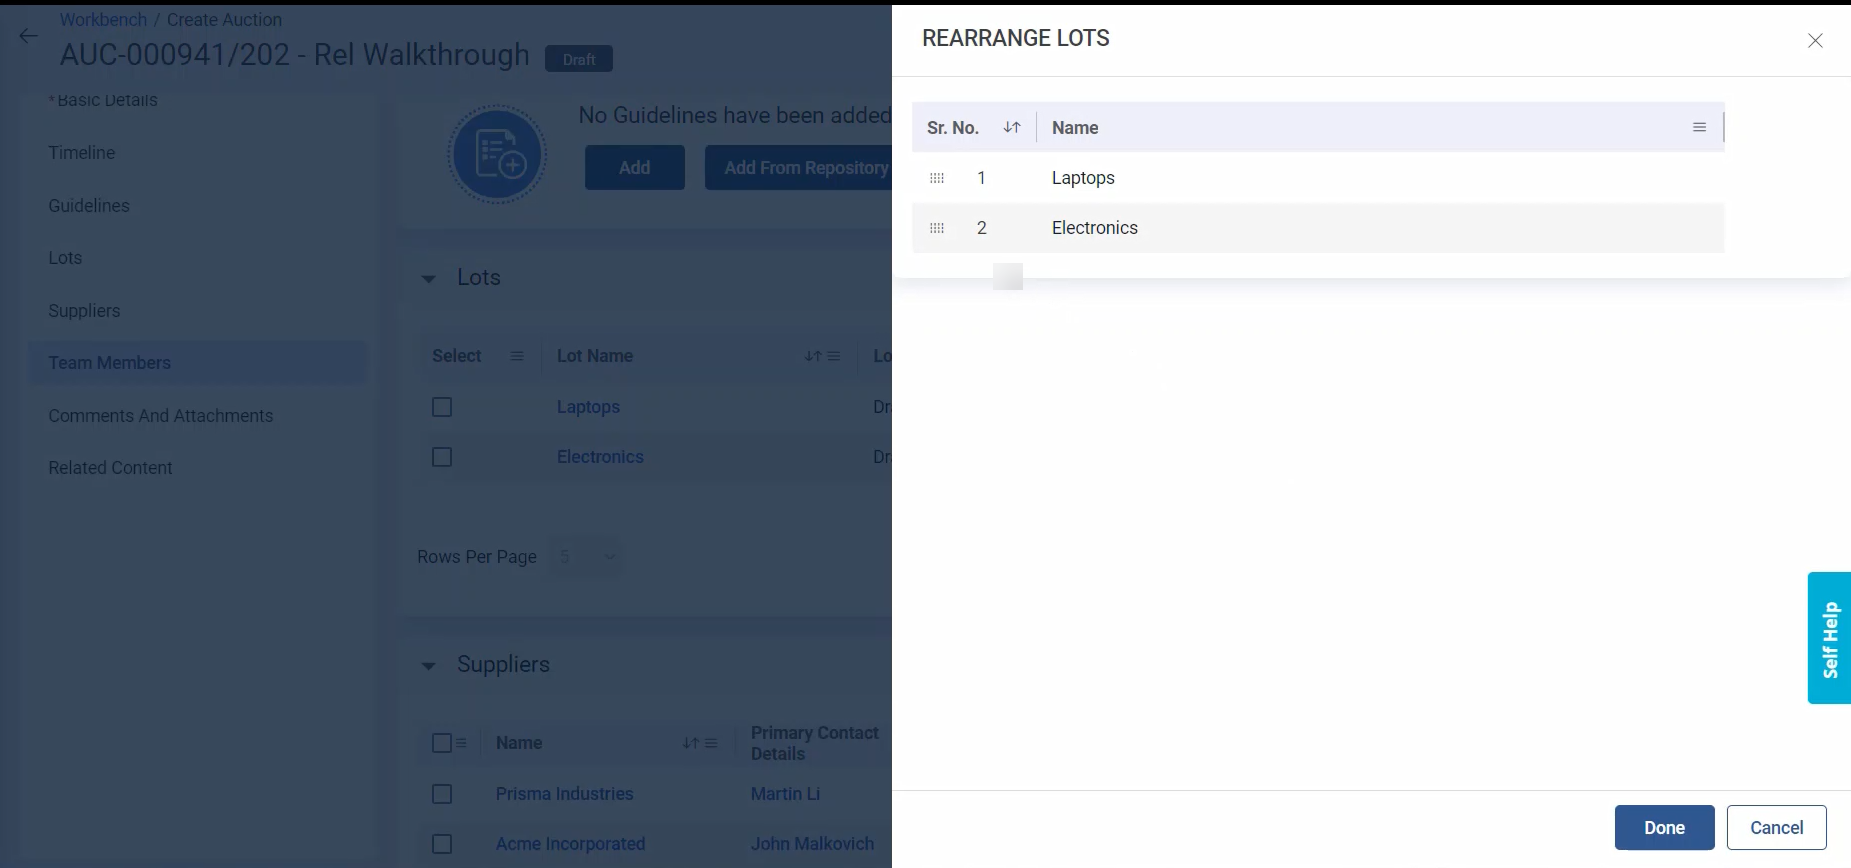
Task: Grab the drag handle for Laptops row
Action: 936,178
